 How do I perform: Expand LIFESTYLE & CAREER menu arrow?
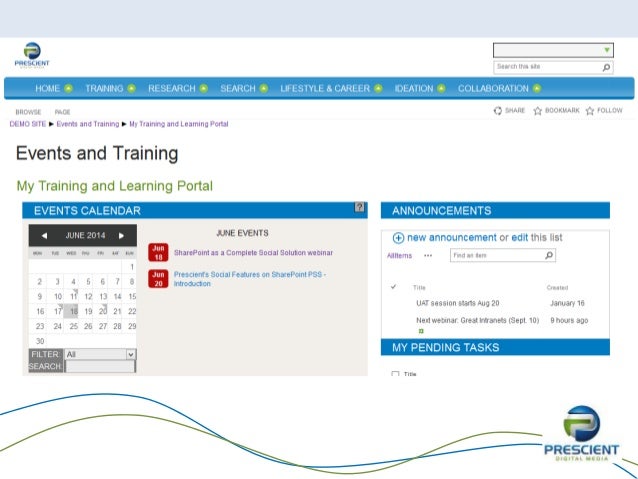[x=378, y=88]
